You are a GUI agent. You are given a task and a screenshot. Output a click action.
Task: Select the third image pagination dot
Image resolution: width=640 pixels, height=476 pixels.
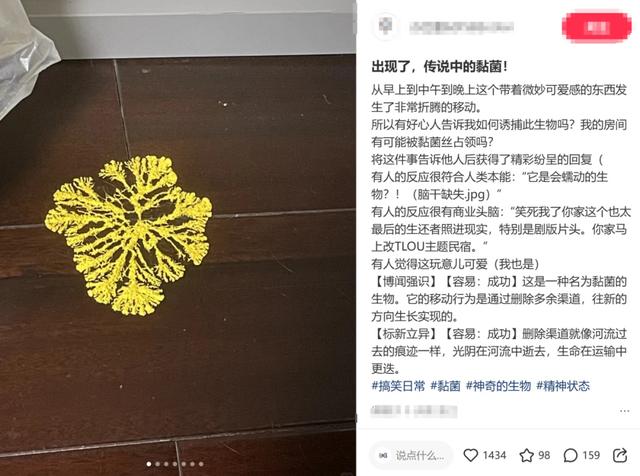click(166, 464)
